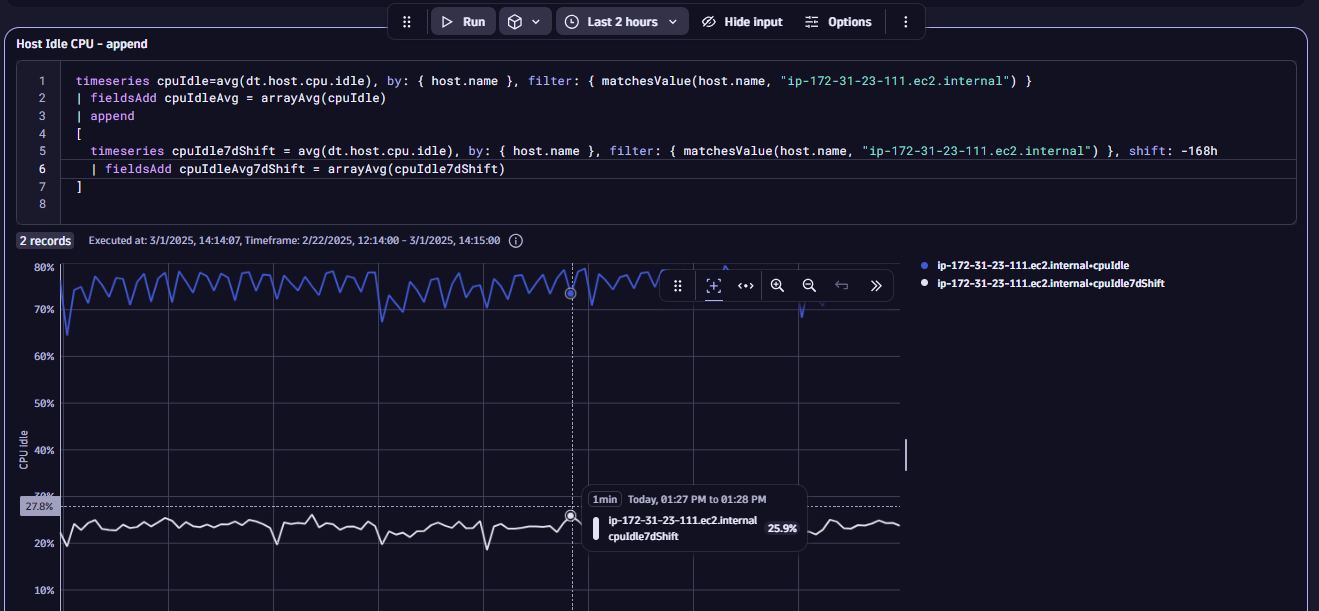The image size is (1319, 611).
Task: Toggle the cpuIdle legend series
Action: [1029, 266]
